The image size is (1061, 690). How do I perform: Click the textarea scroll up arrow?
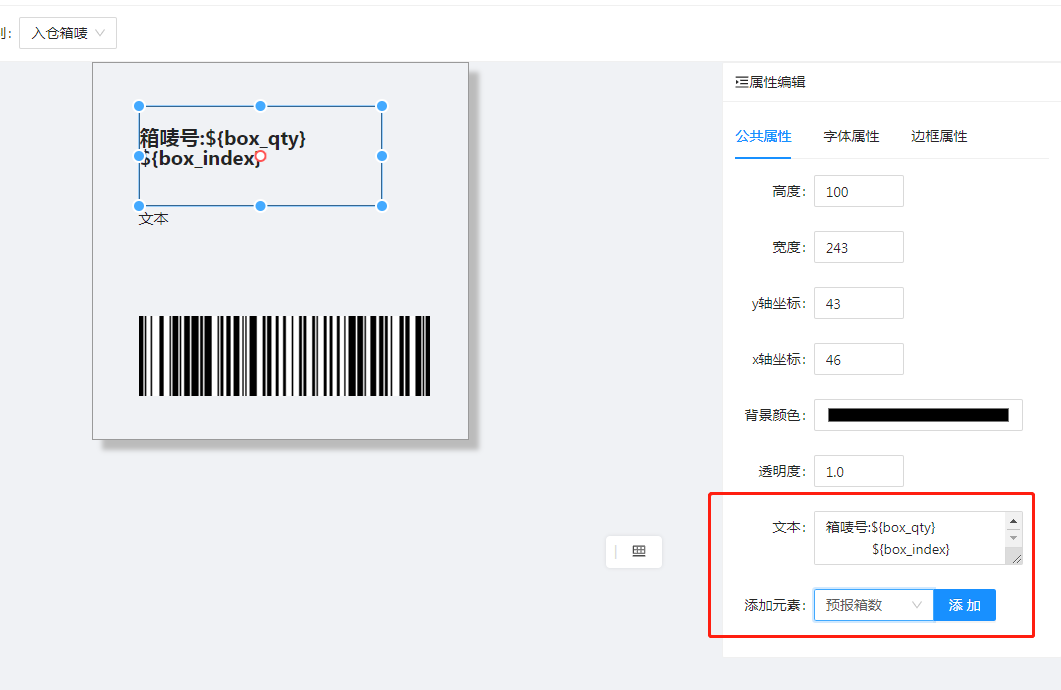[x=1014, y=521]
